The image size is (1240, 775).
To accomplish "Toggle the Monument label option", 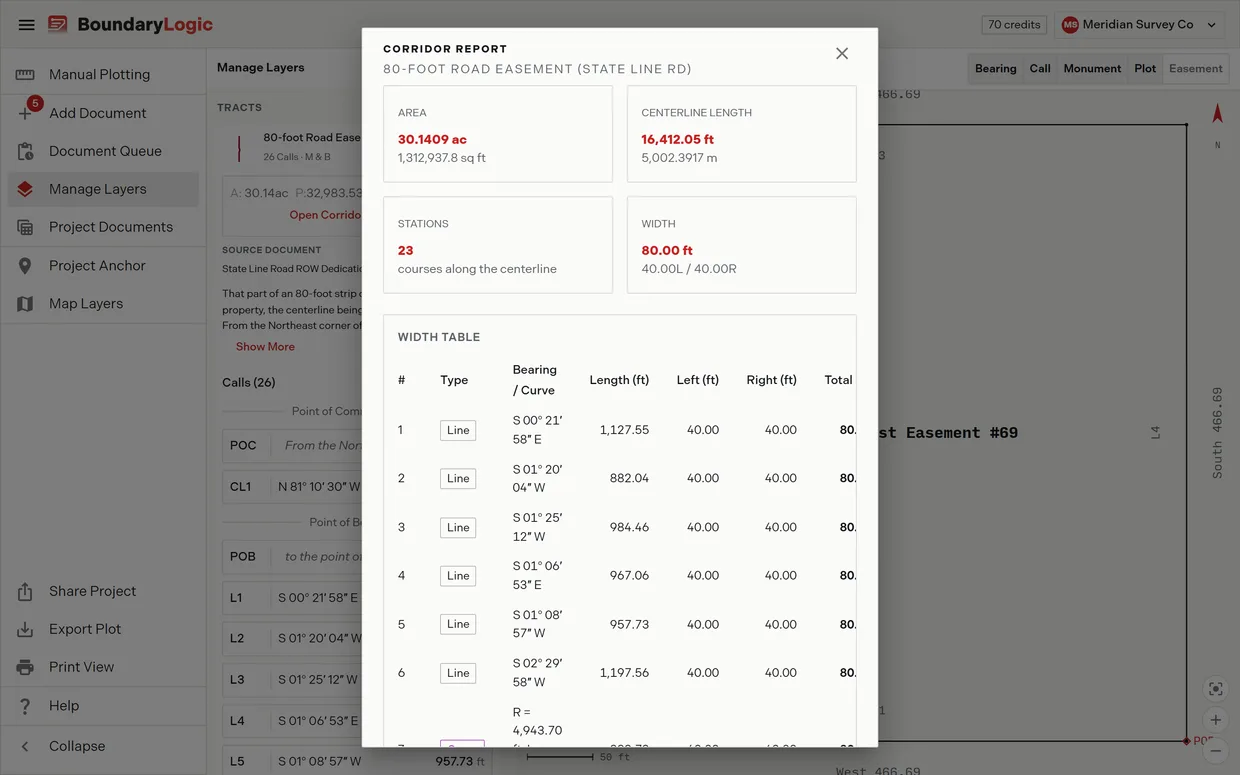I will click(x=1092, y=69).
